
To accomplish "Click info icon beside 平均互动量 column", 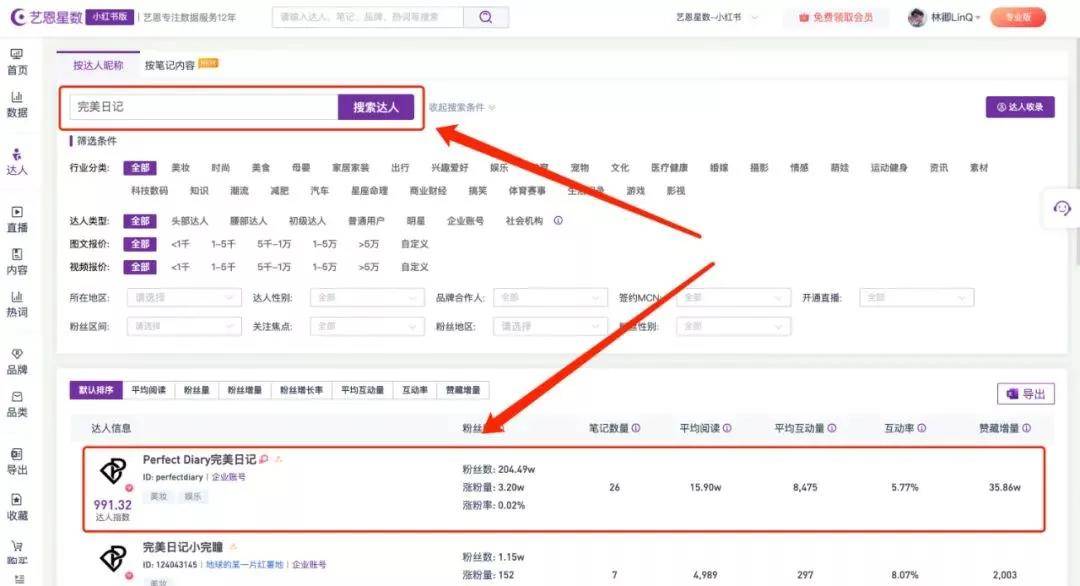I will [832, 428].
